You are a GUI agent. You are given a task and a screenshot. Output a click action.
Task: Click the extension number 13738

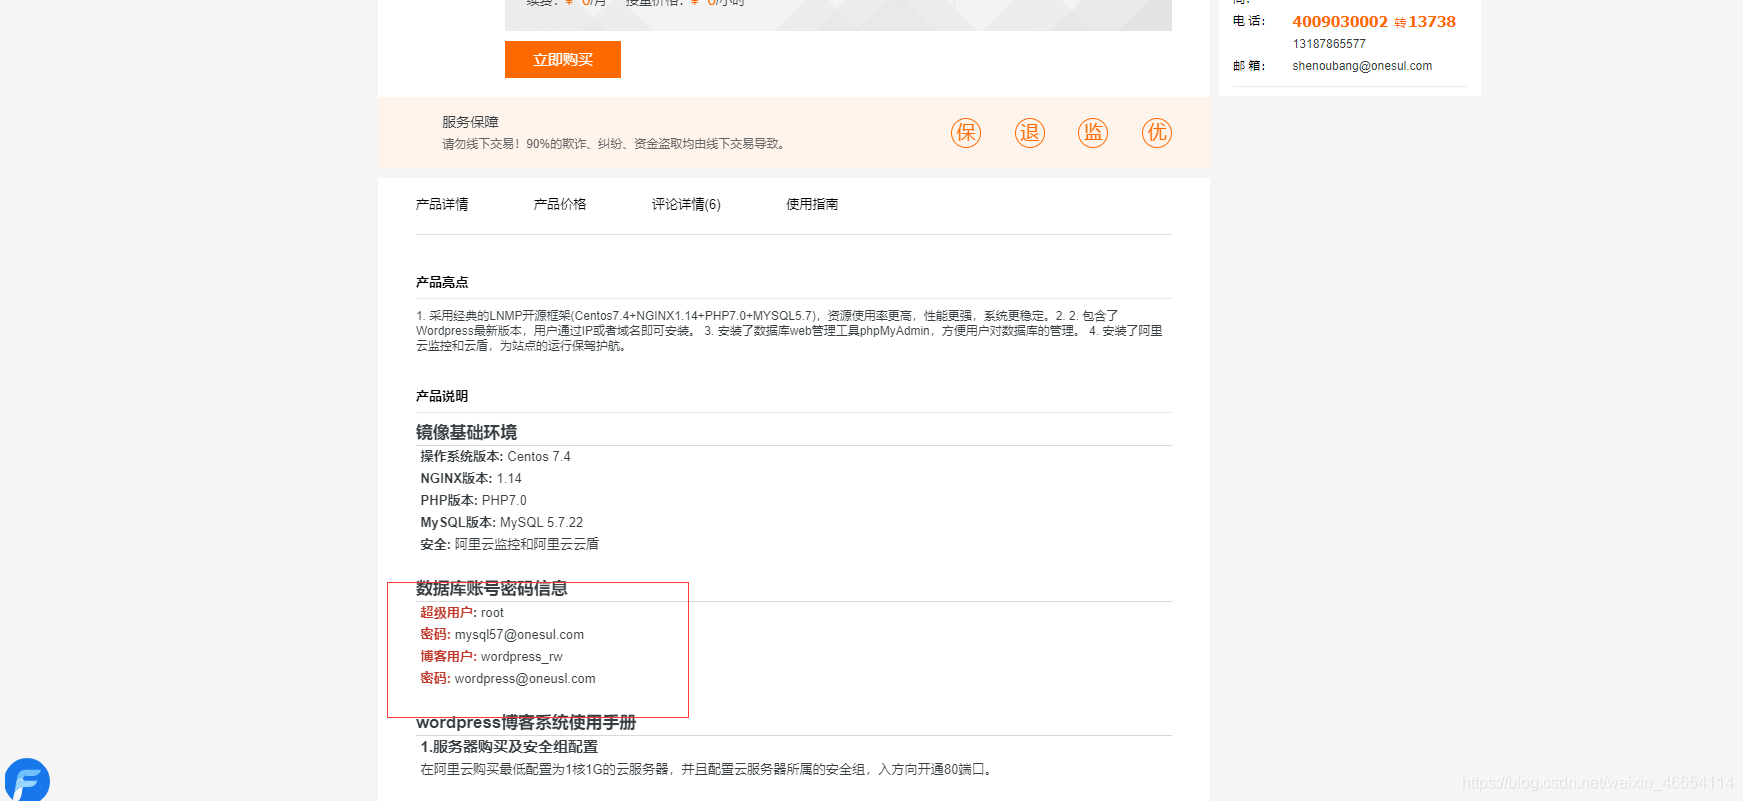1432,21
